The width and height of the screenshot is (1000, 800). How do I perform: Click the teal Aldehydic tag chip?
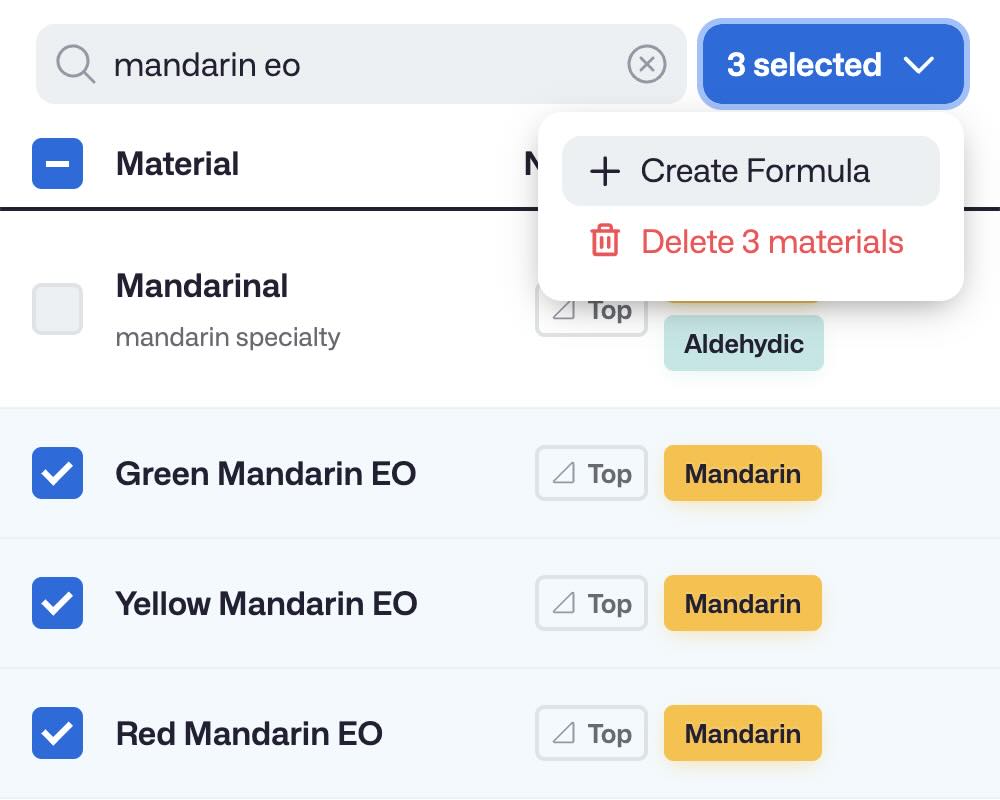tap(743, 342)
